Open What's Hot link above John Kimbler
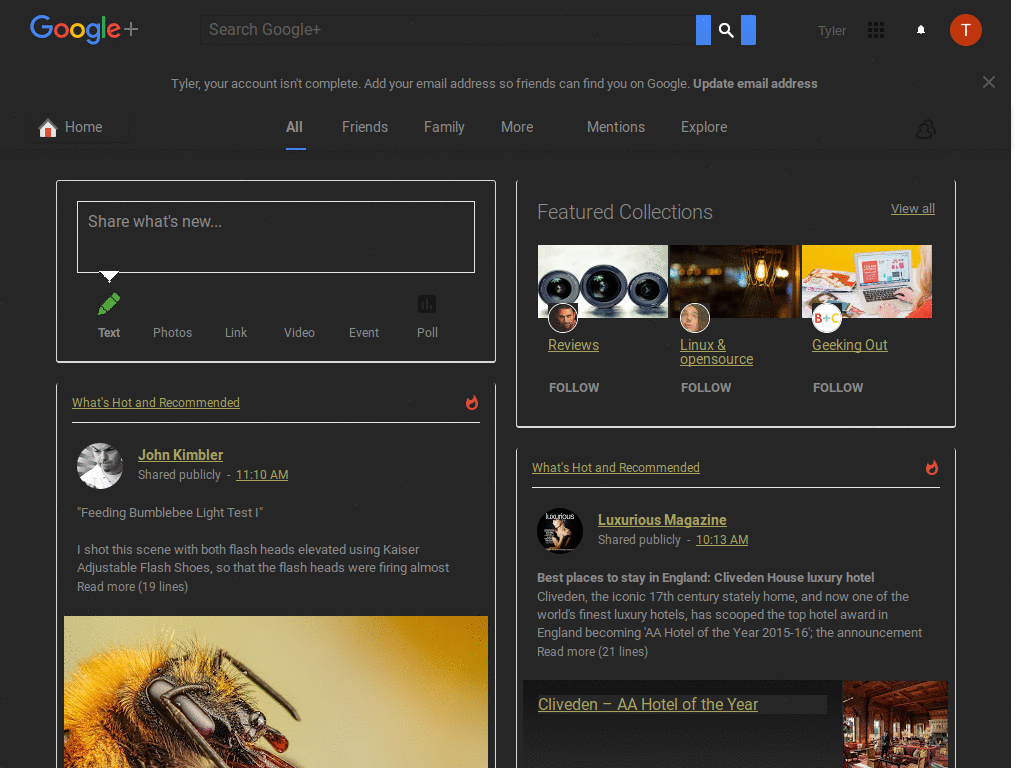The height and width of the screenshot is (768, 1024). coord(155,402)
